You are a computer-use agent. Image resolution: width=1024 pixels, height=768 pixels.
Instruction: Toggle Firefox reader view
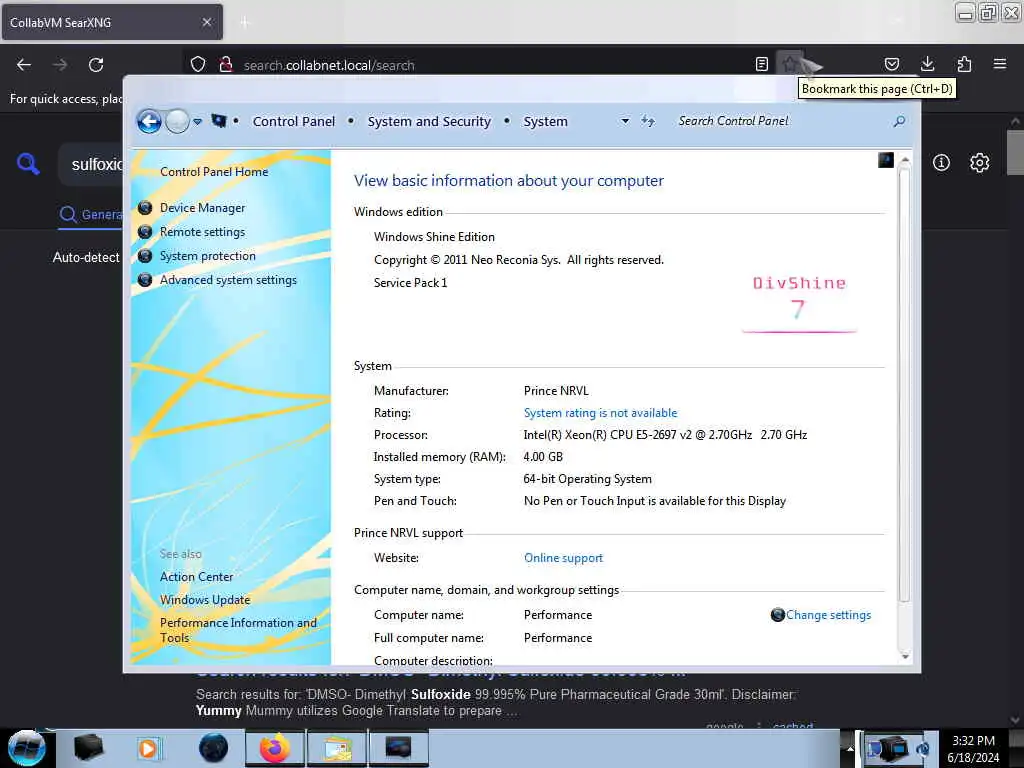tap(761, 64)
